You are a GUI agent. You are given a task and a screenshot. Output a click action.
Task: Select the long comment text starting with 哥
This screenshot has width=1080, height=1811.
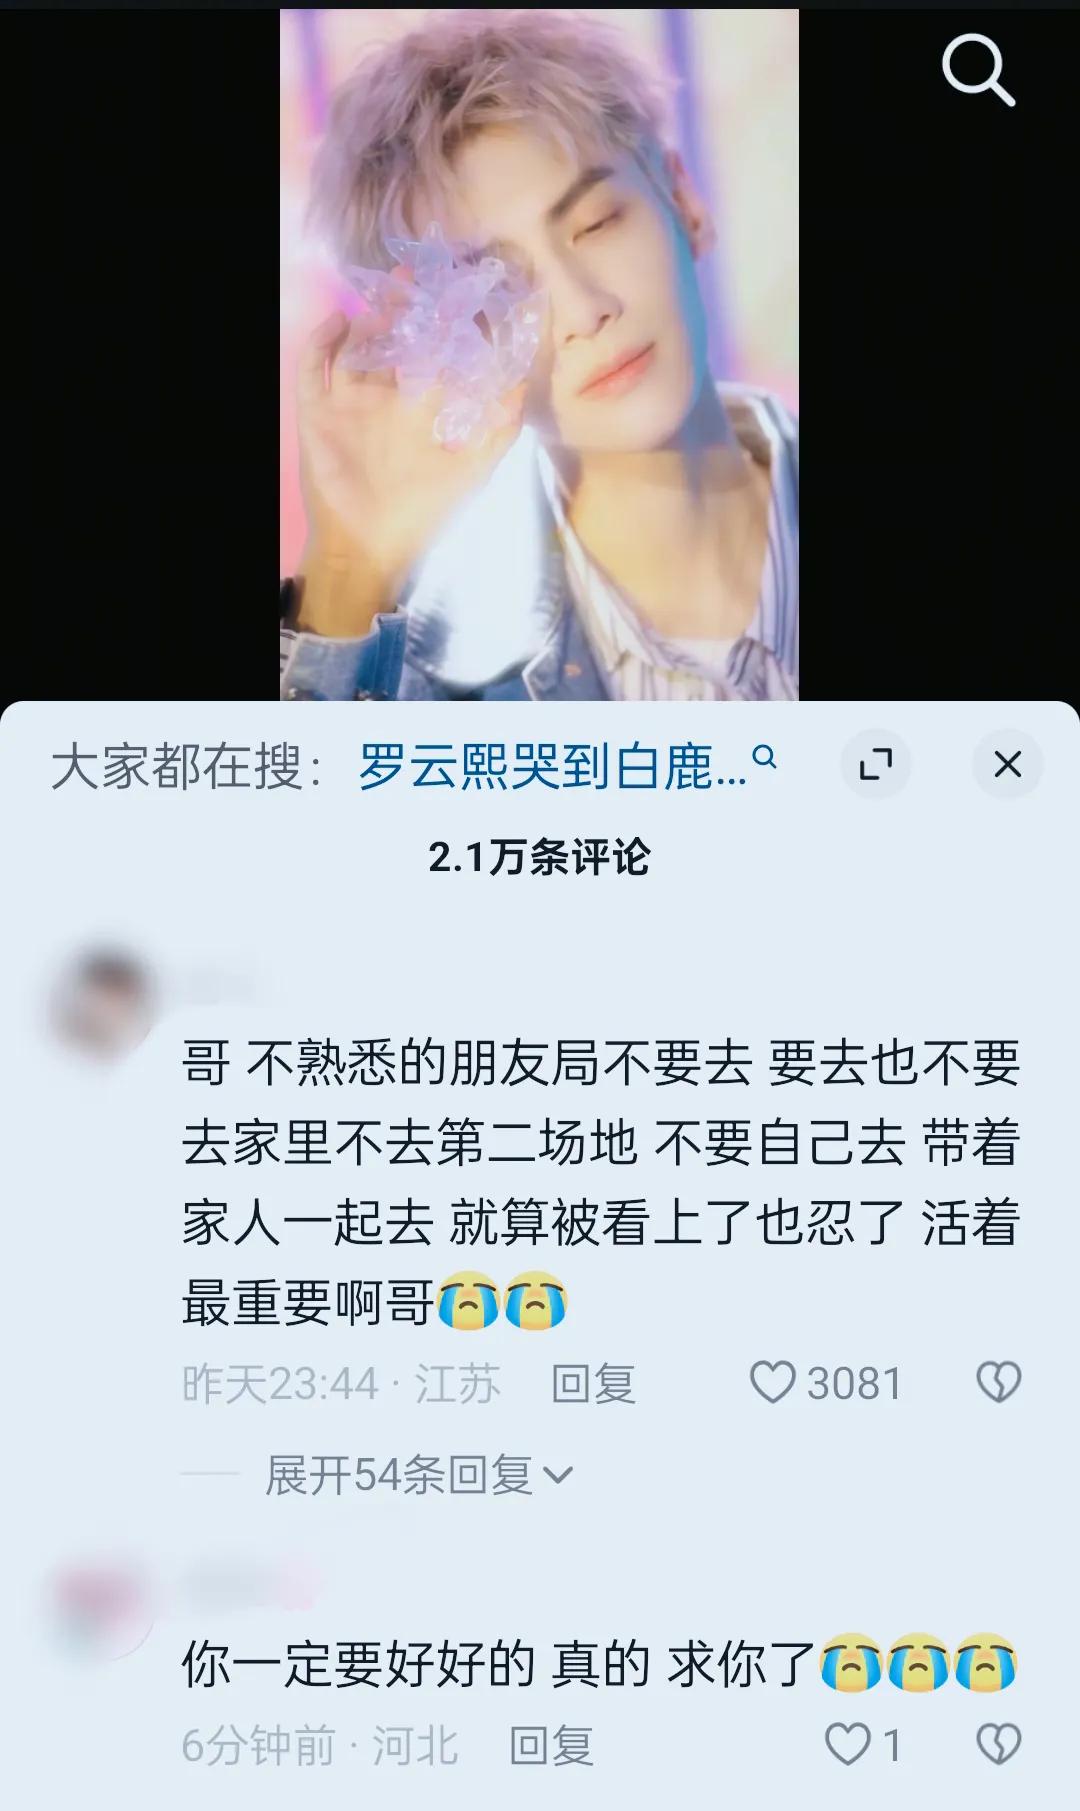601,1183
